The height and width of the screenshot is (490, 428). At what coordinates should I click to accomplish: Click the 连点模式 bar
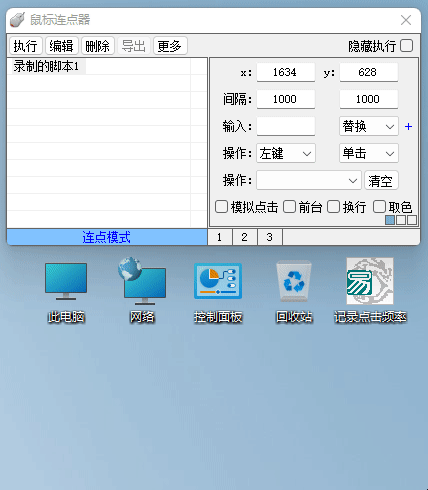point(107,237)
